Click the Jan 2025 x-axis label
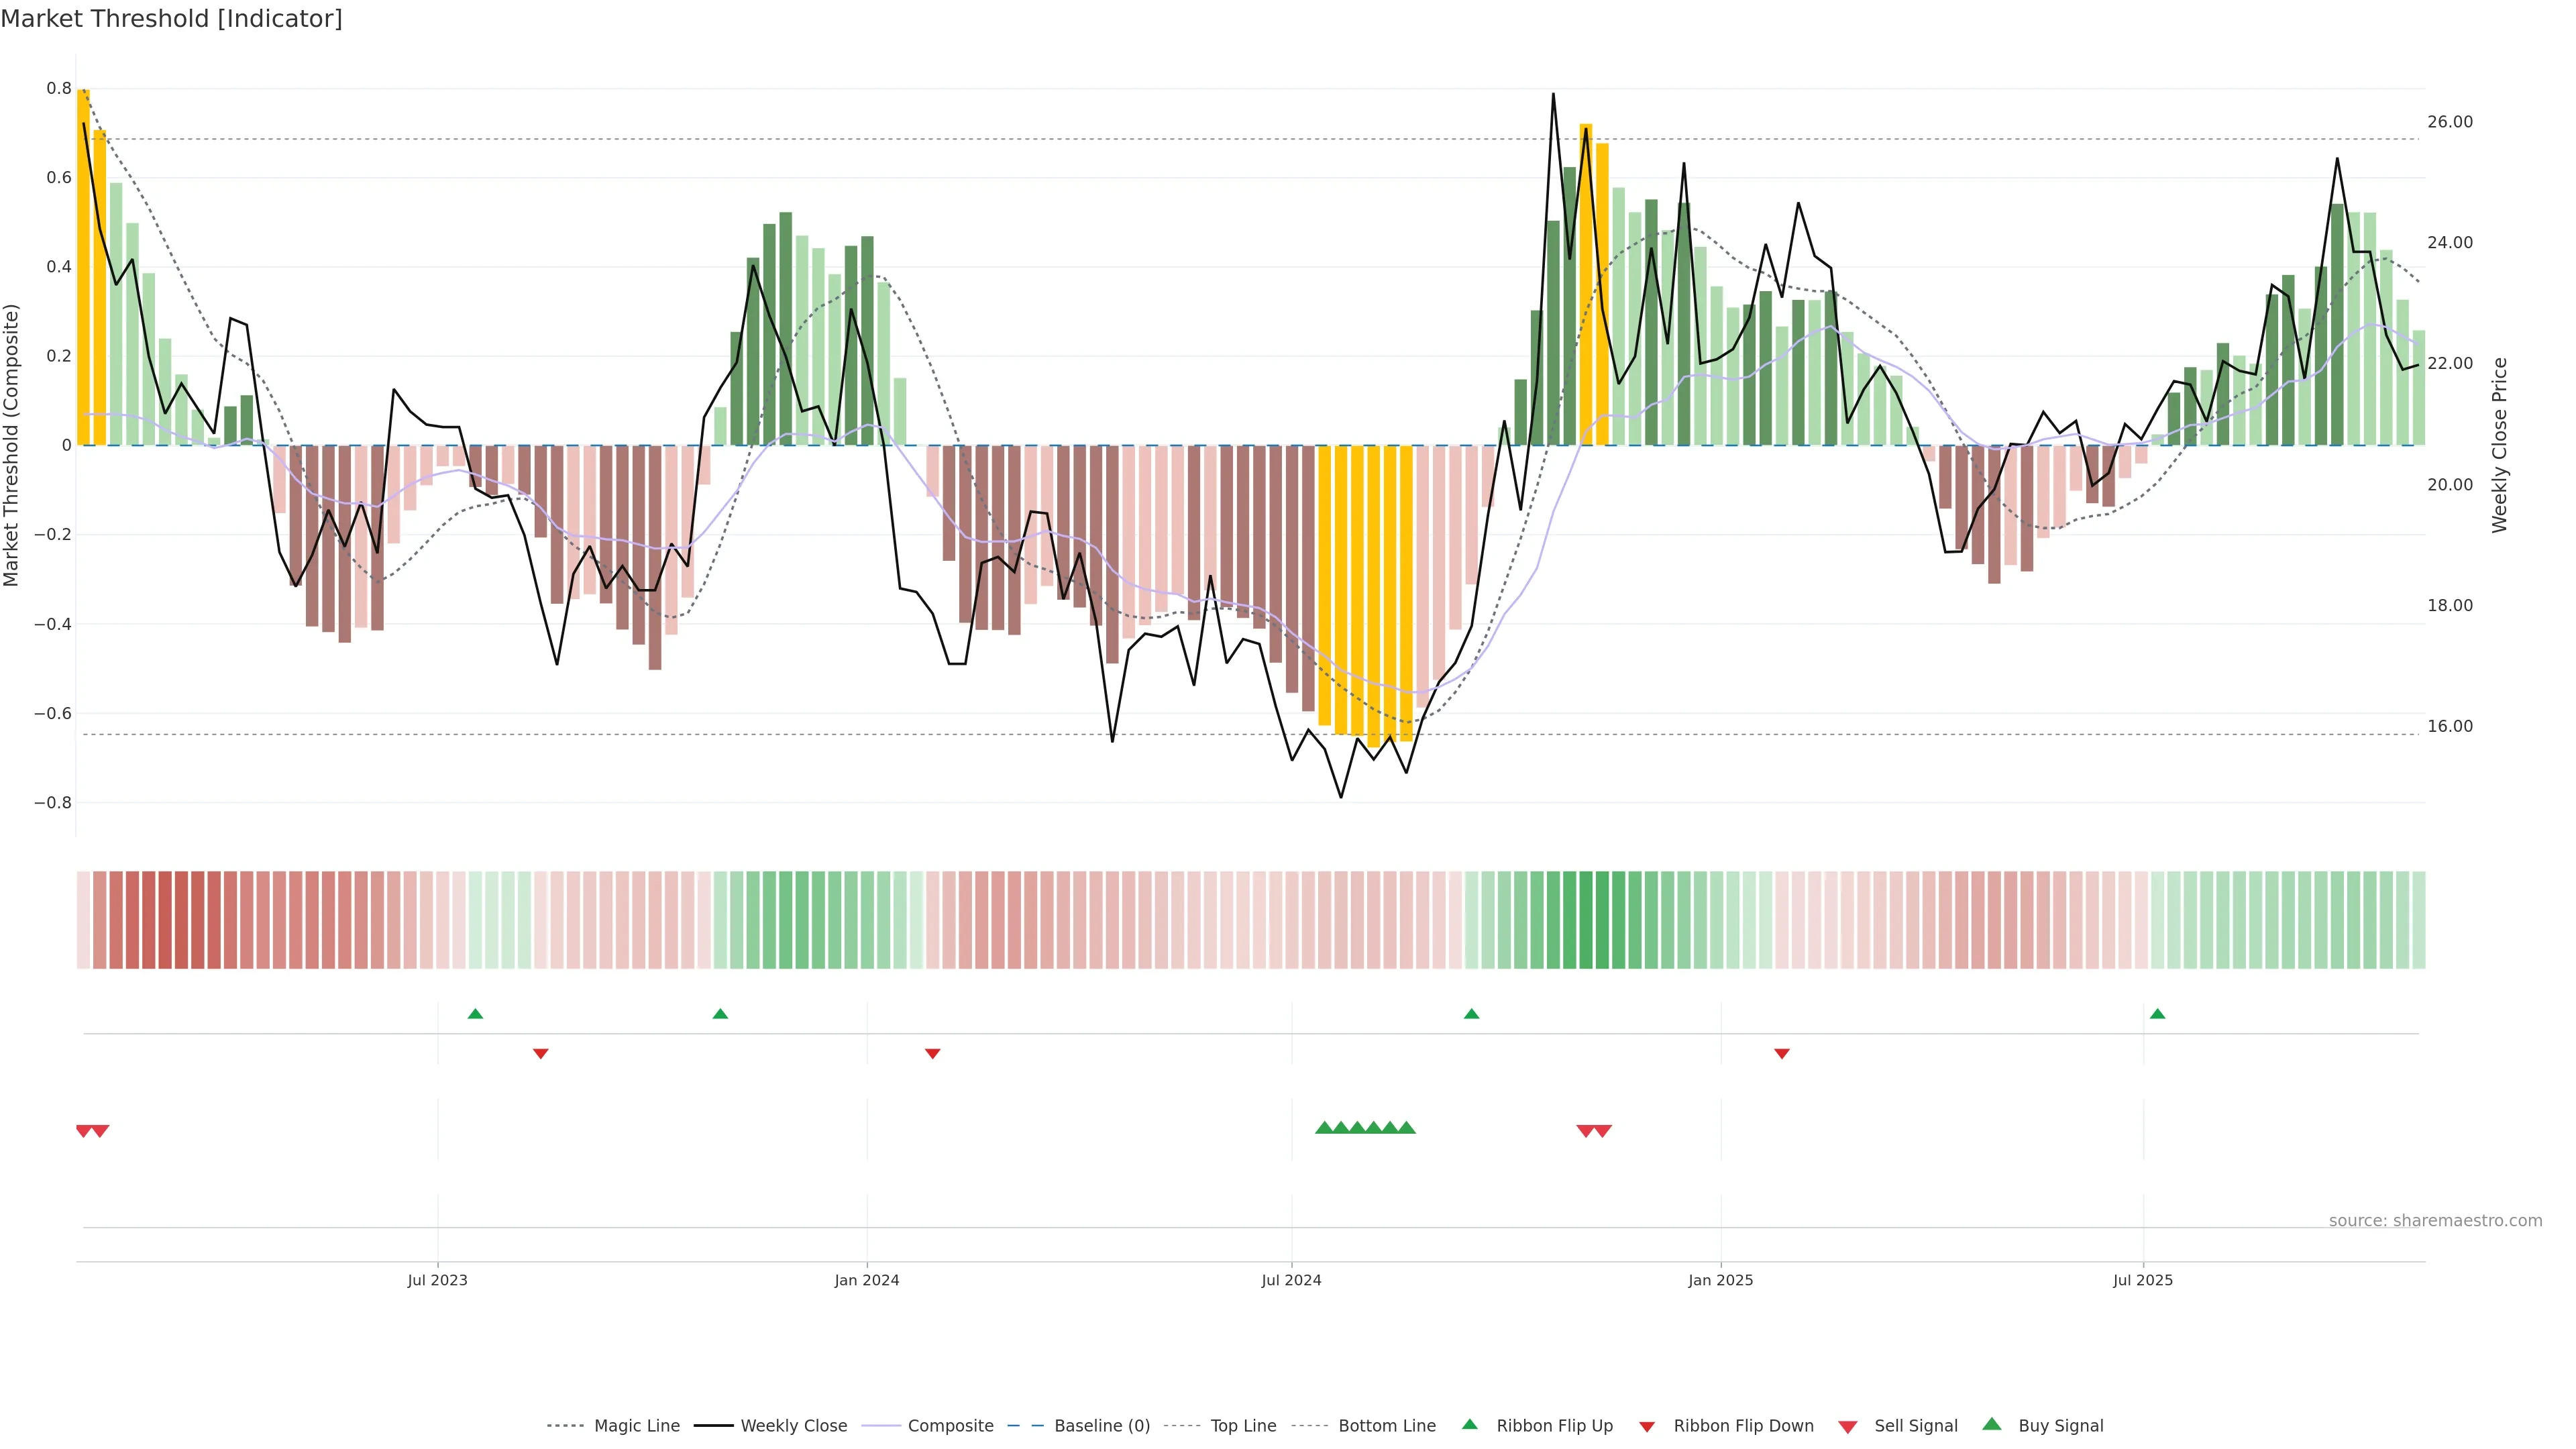Screen dimensions: 2576x1449 coord(1720,1280)
